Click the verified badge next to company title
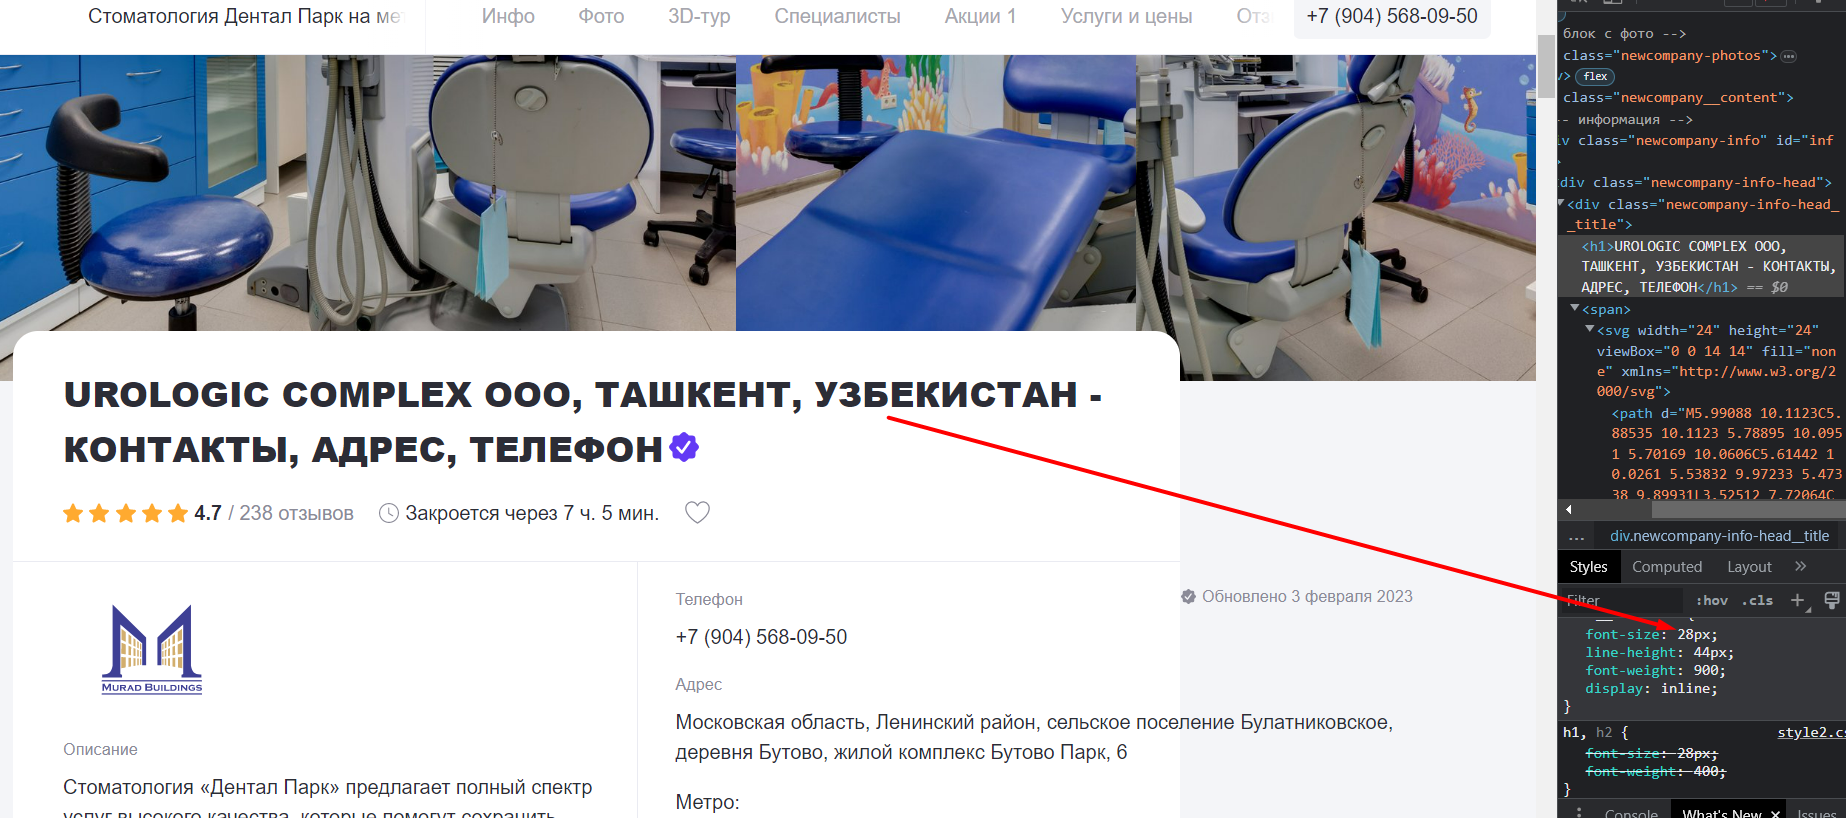The image size is (1846, 818). point(684,447)
